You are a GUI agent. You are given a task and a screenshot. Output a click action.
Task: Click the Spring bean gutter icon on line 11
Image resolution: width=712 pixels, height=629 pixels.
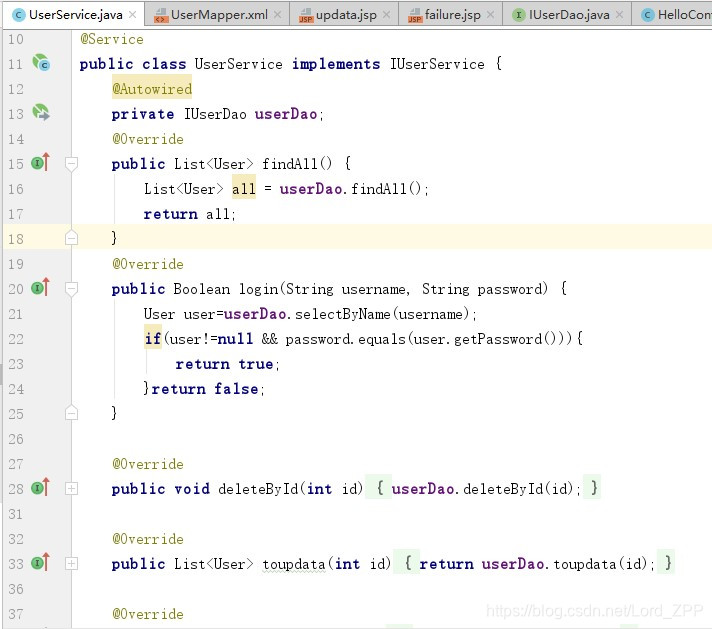41,63
